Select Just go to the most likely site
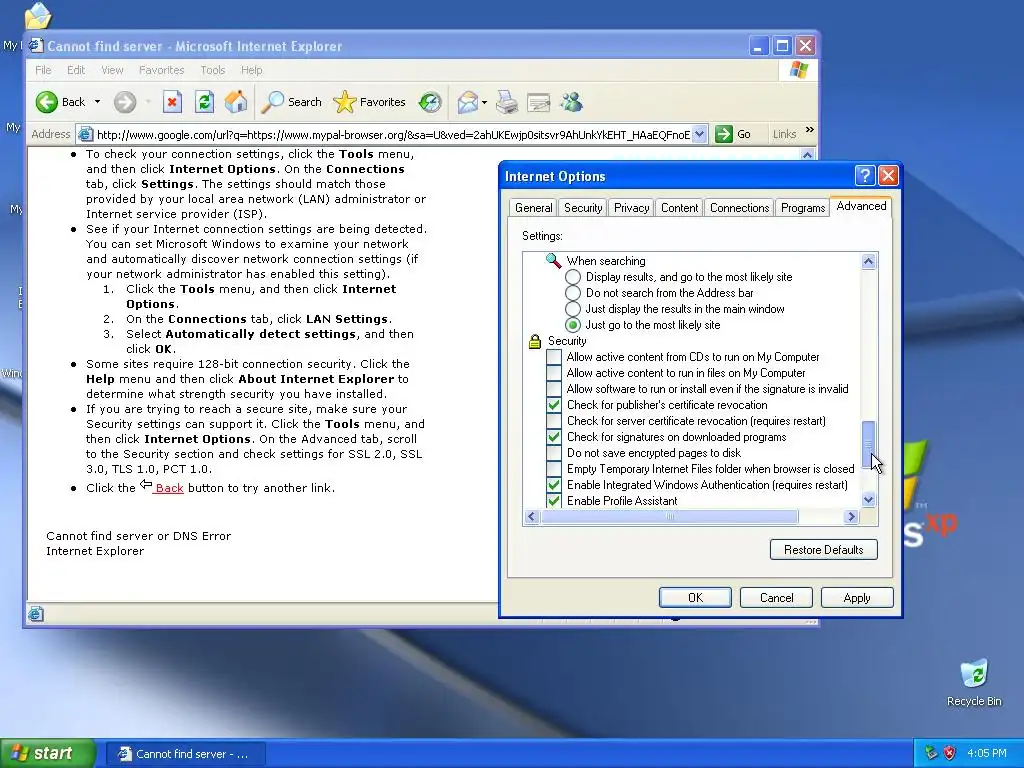 [573, 325]
